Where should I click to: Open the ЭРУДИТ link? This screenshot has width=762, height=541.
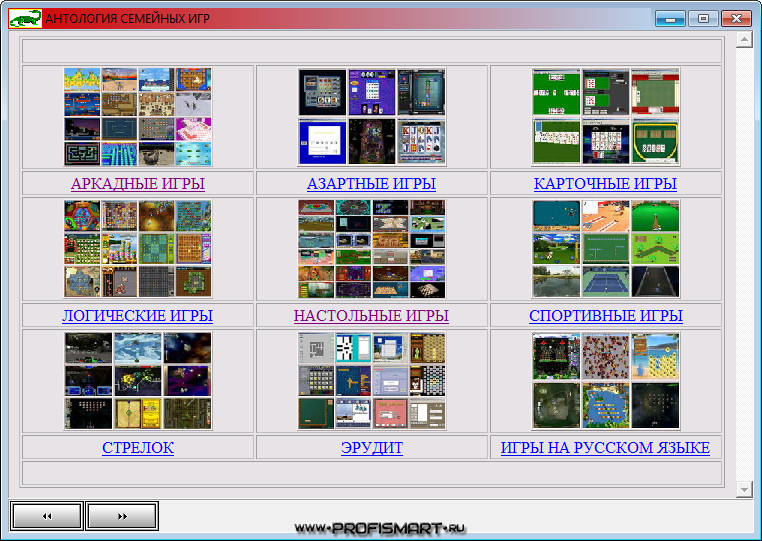tap(372, 447)
